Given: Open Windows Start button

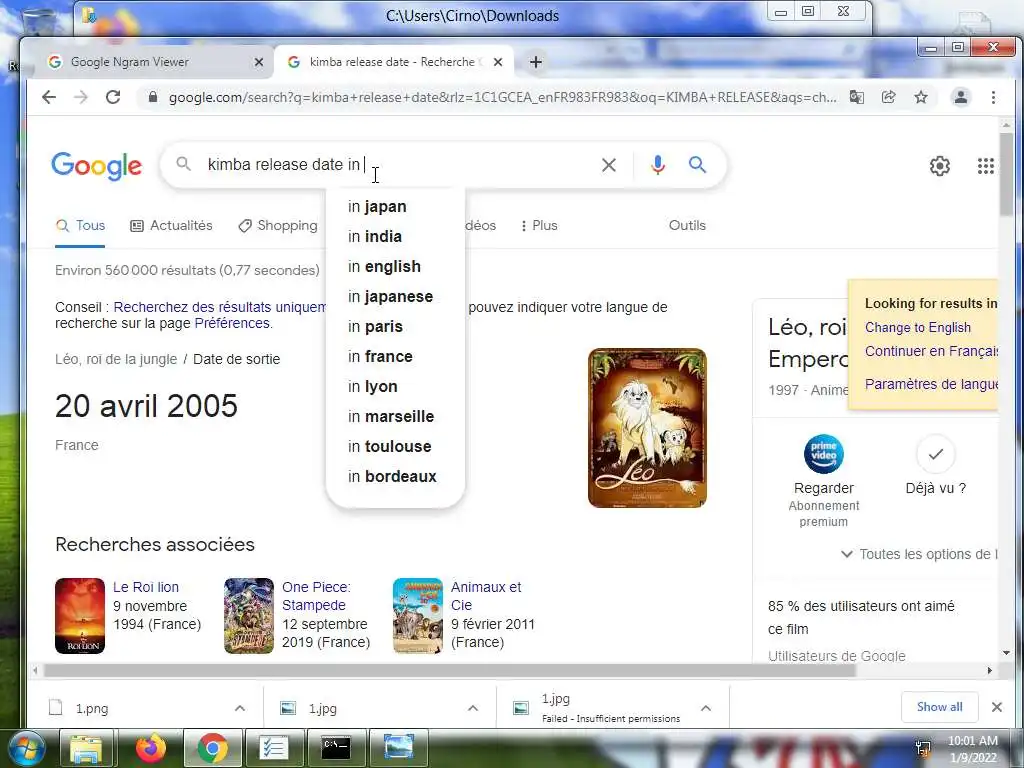Looking at the screenshot, I should (25, 748).
